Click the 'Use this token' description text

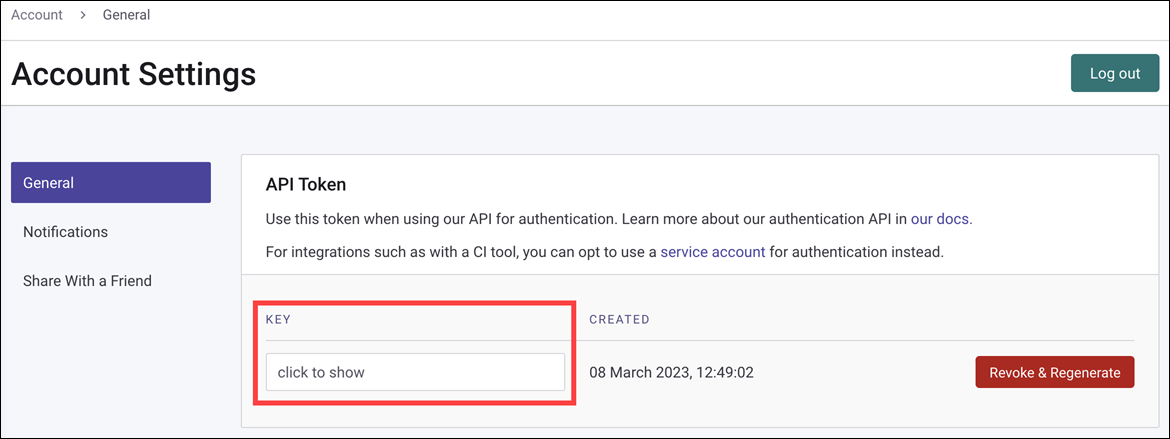[442, 220]
